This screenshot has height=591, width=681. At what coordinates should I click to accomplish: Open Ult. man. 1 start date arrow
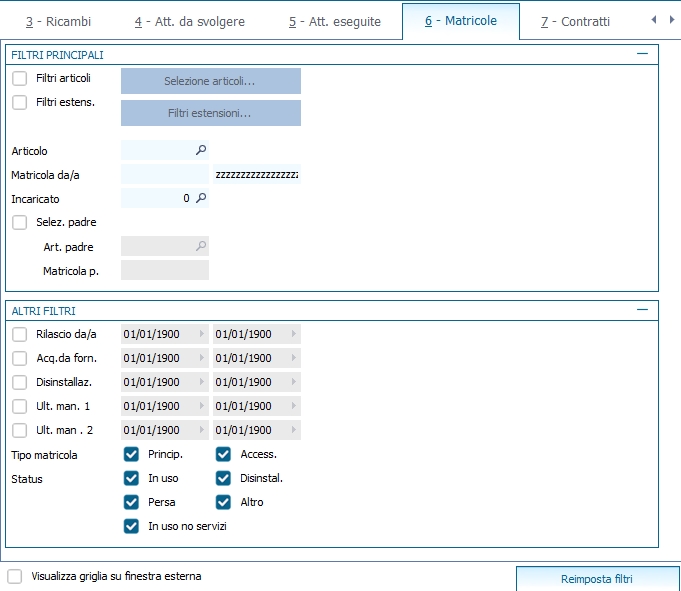coord(202,406)
